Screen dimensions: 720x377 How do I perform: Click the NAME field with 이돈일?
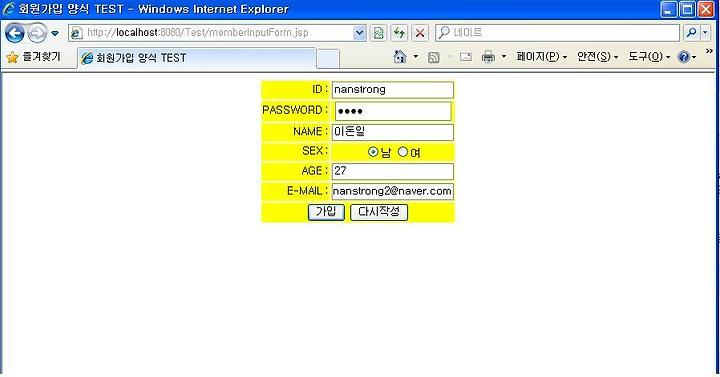(x=393, y=132)
